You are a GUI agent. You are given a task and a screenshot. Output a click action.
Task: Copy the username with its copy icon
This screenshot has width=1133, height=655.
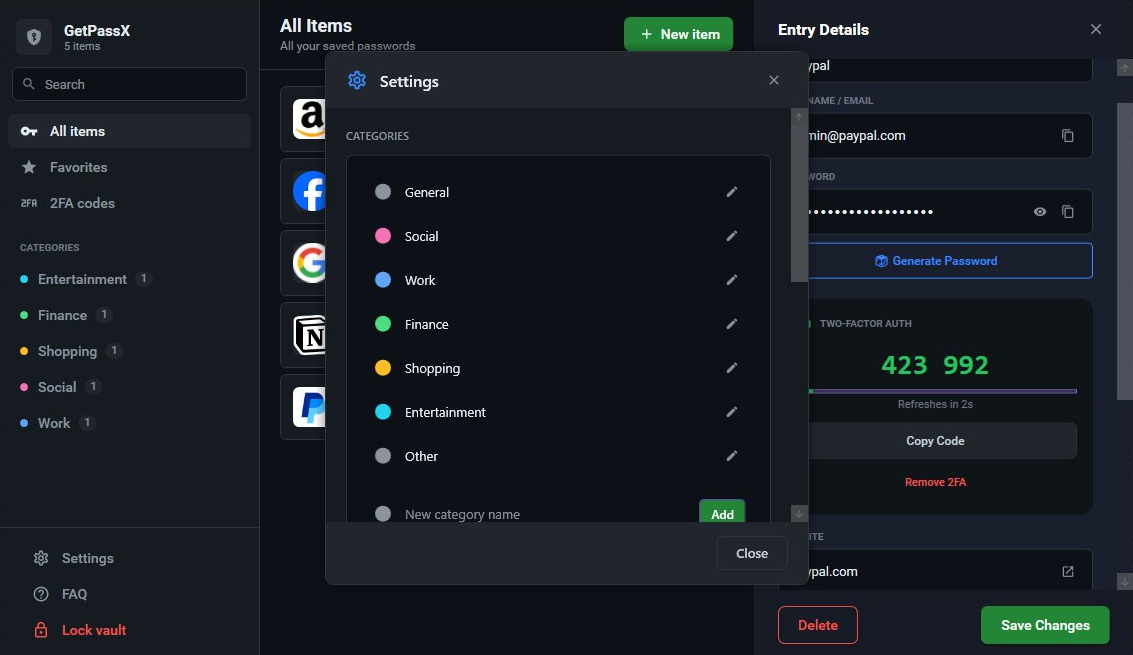[1068, 135]
